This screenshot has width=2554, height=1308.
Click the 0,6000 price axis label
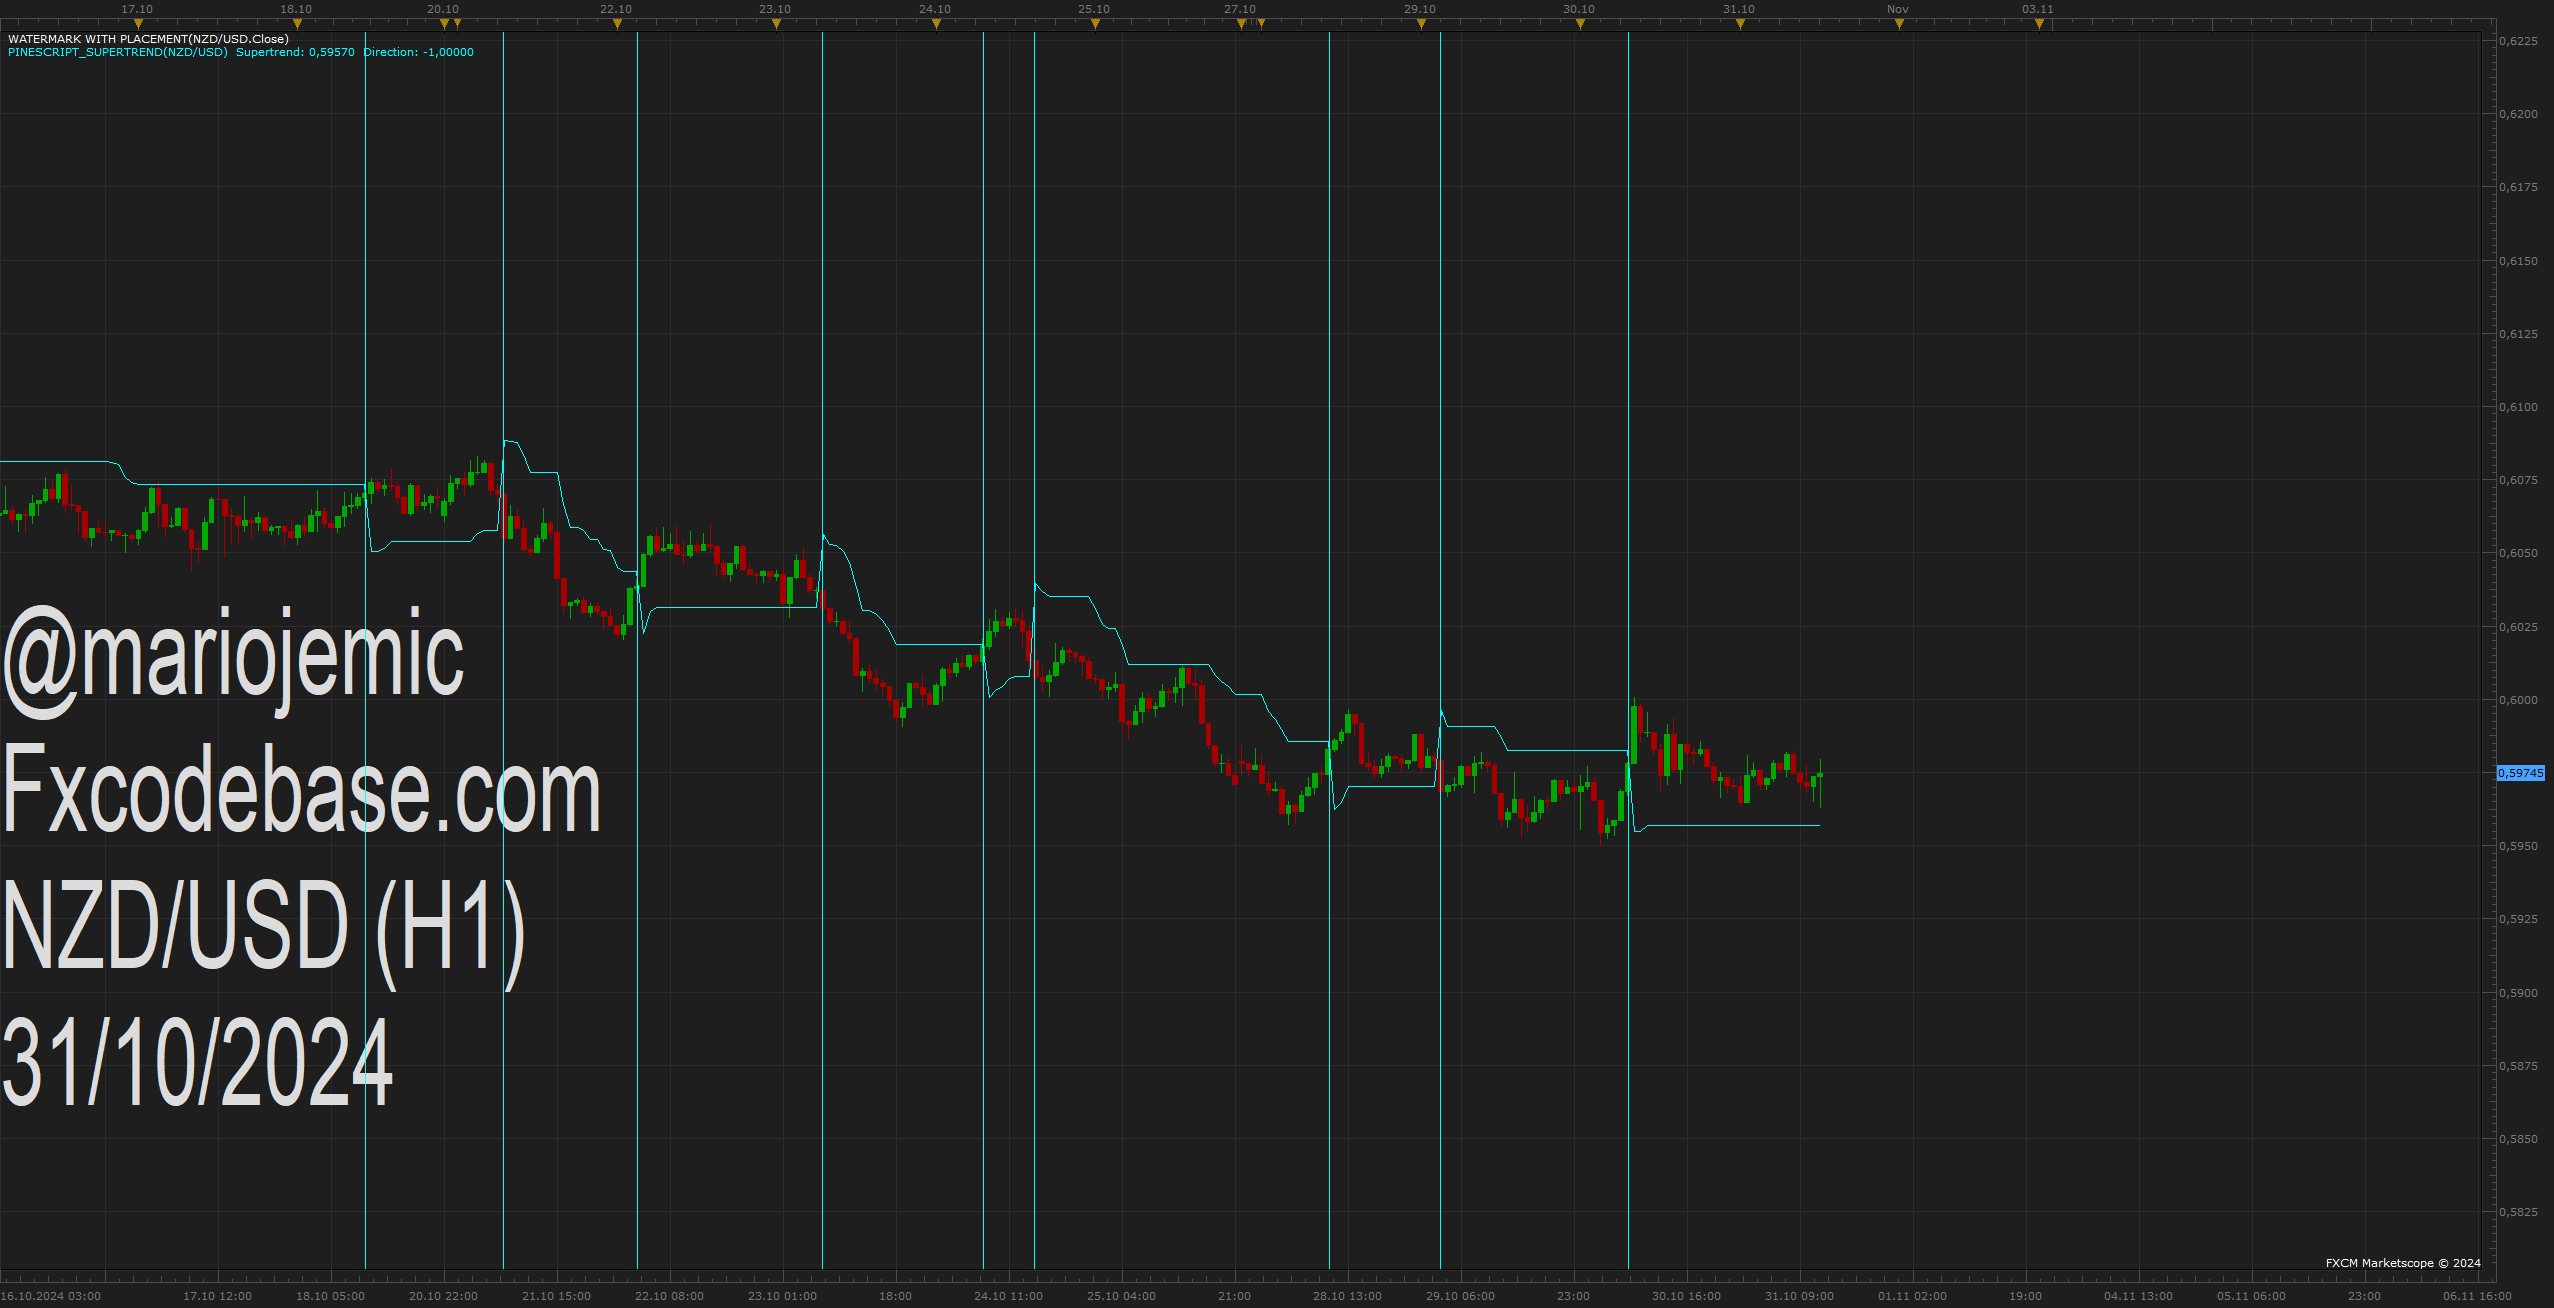2518,700
